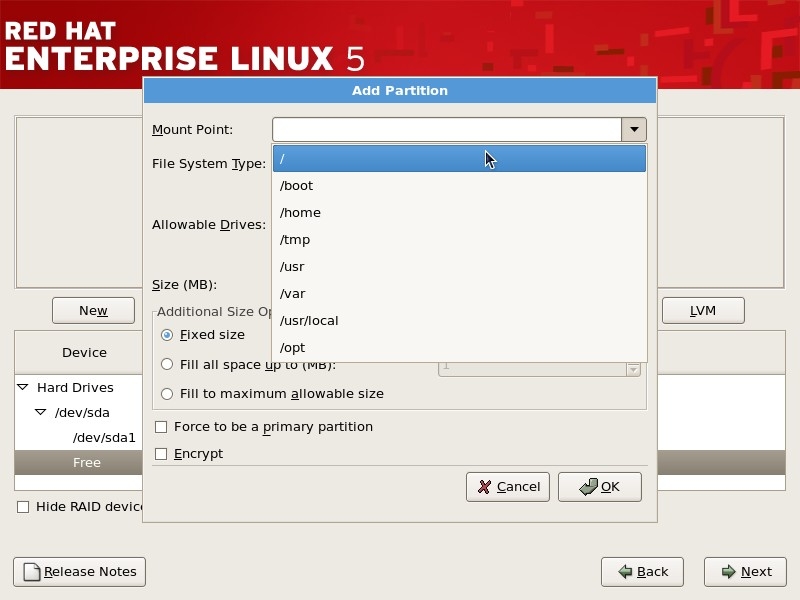Toggle the Hide RAID devices checkbox
This screenshot has height=600, width=800.
coord(23,507)
